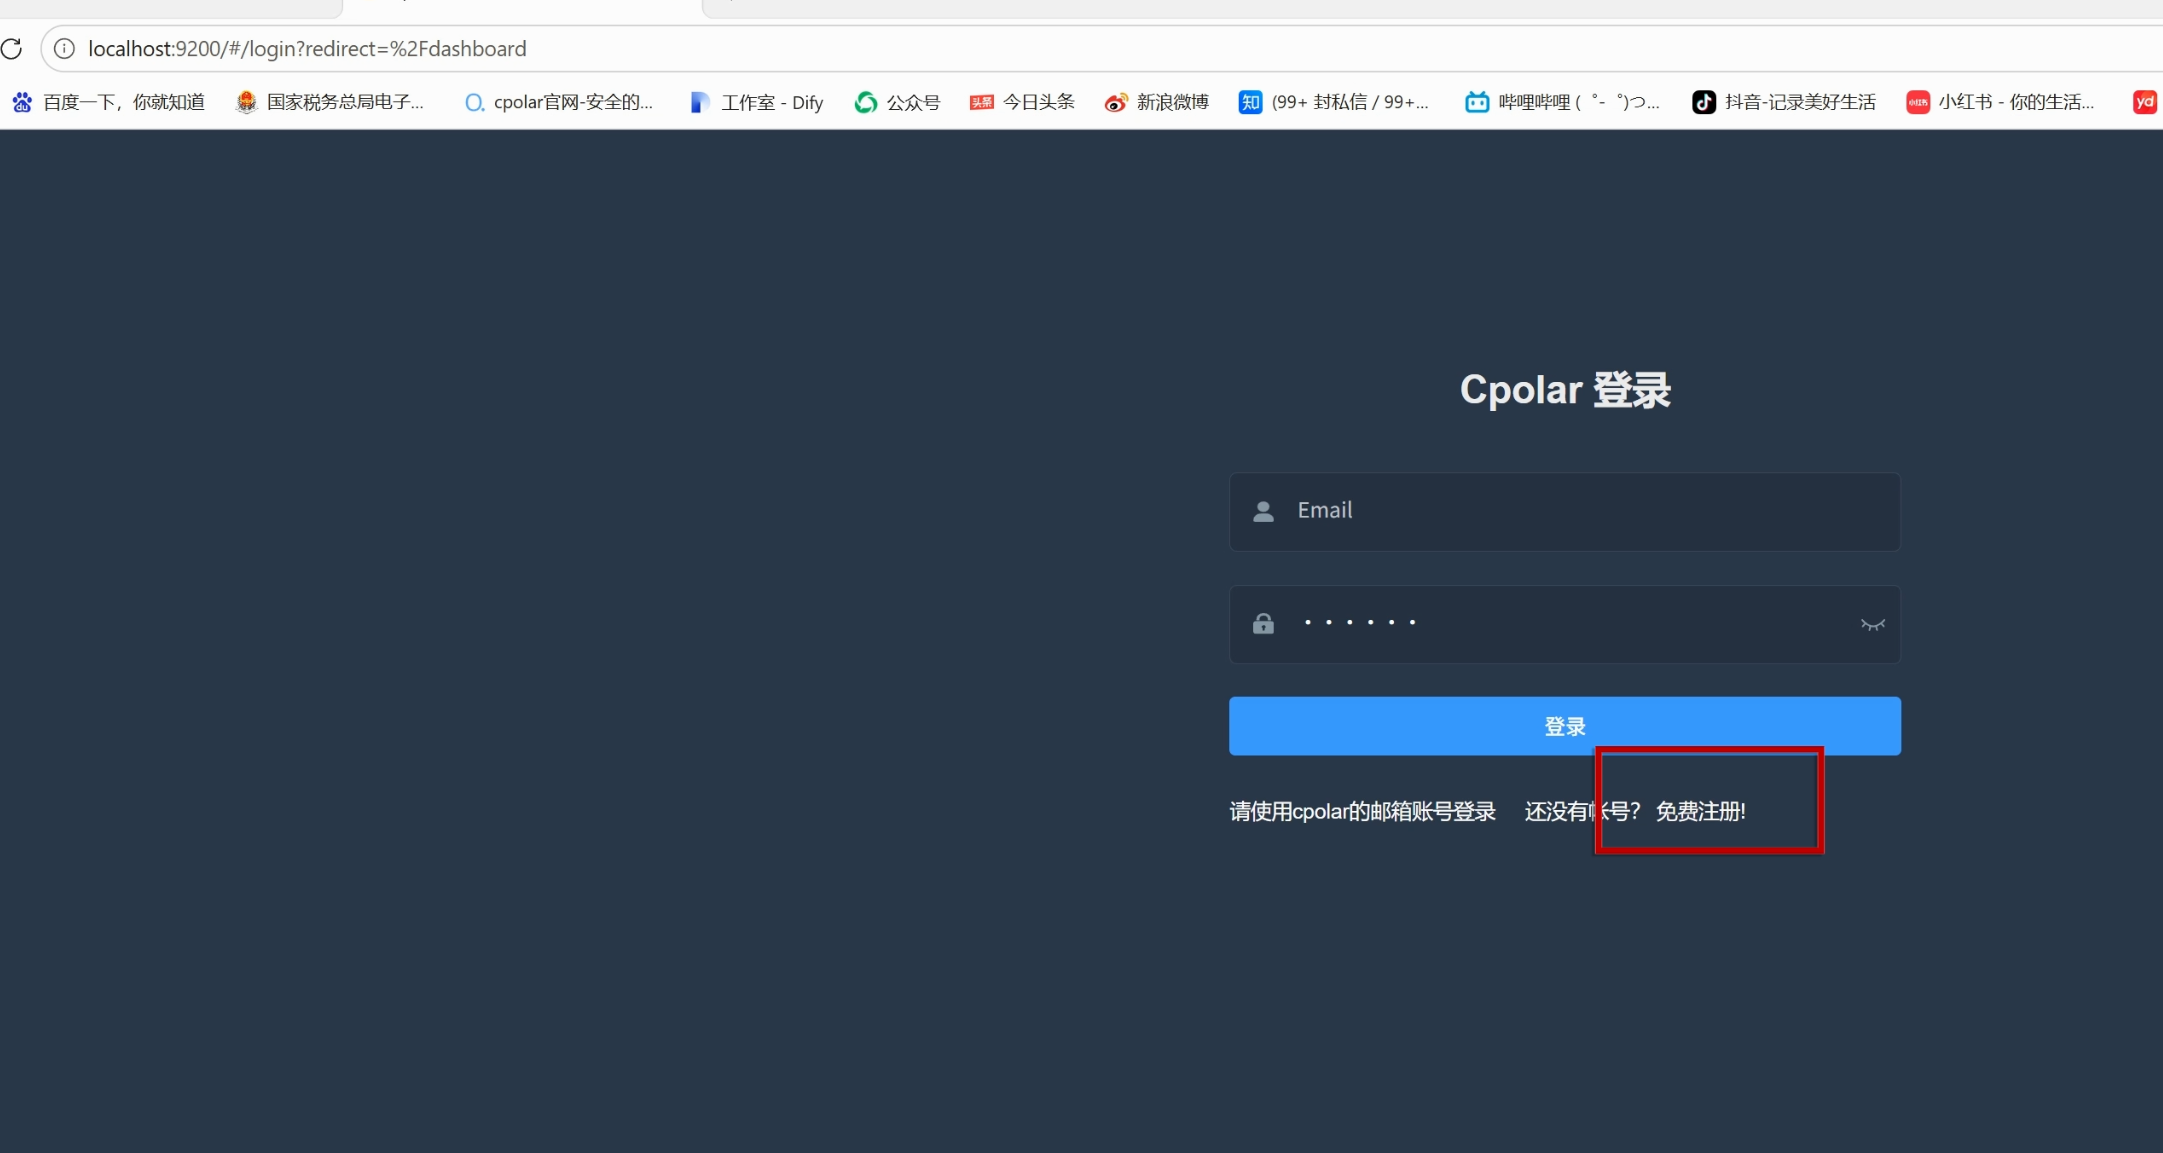
Task: Open the 小红书 bookmark
Action: pos(2000,102)
